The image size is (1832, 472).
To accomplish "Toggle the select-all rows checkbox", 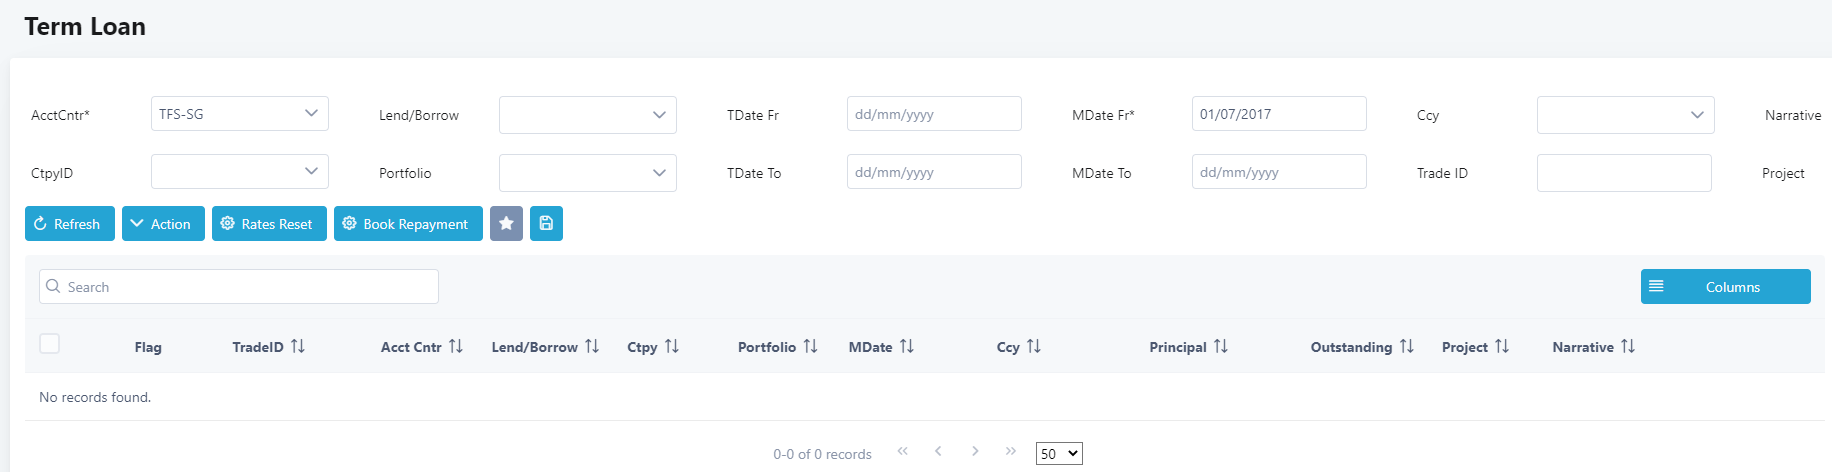I will pos(50,344).
